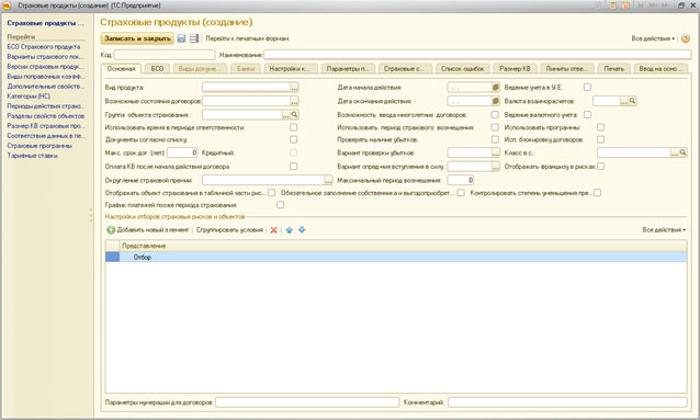Screen dimensions: 700x420
Task: Click Сгруппировать условия button
Action: (x=229, y=230)
